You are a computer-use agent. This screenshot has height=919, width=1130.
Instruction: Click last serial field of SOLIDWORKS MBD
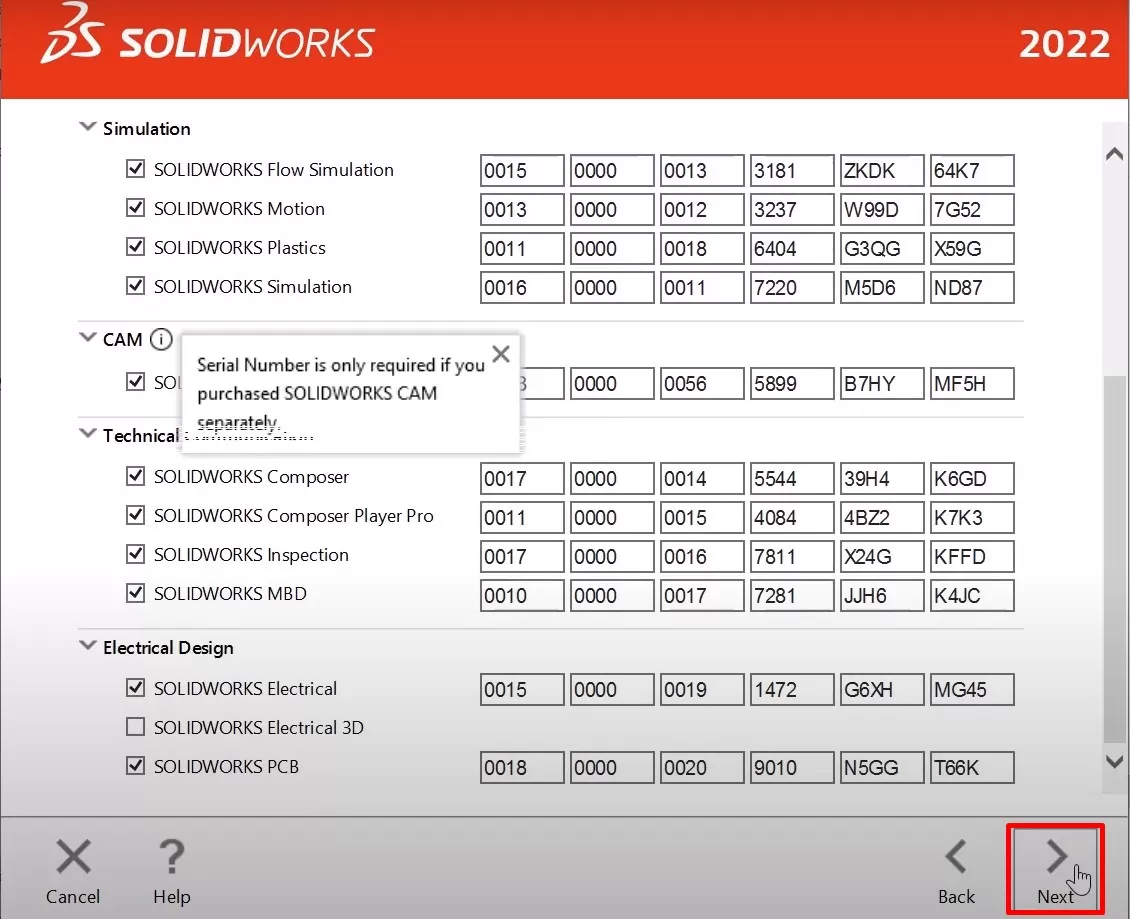coord(971,596)
